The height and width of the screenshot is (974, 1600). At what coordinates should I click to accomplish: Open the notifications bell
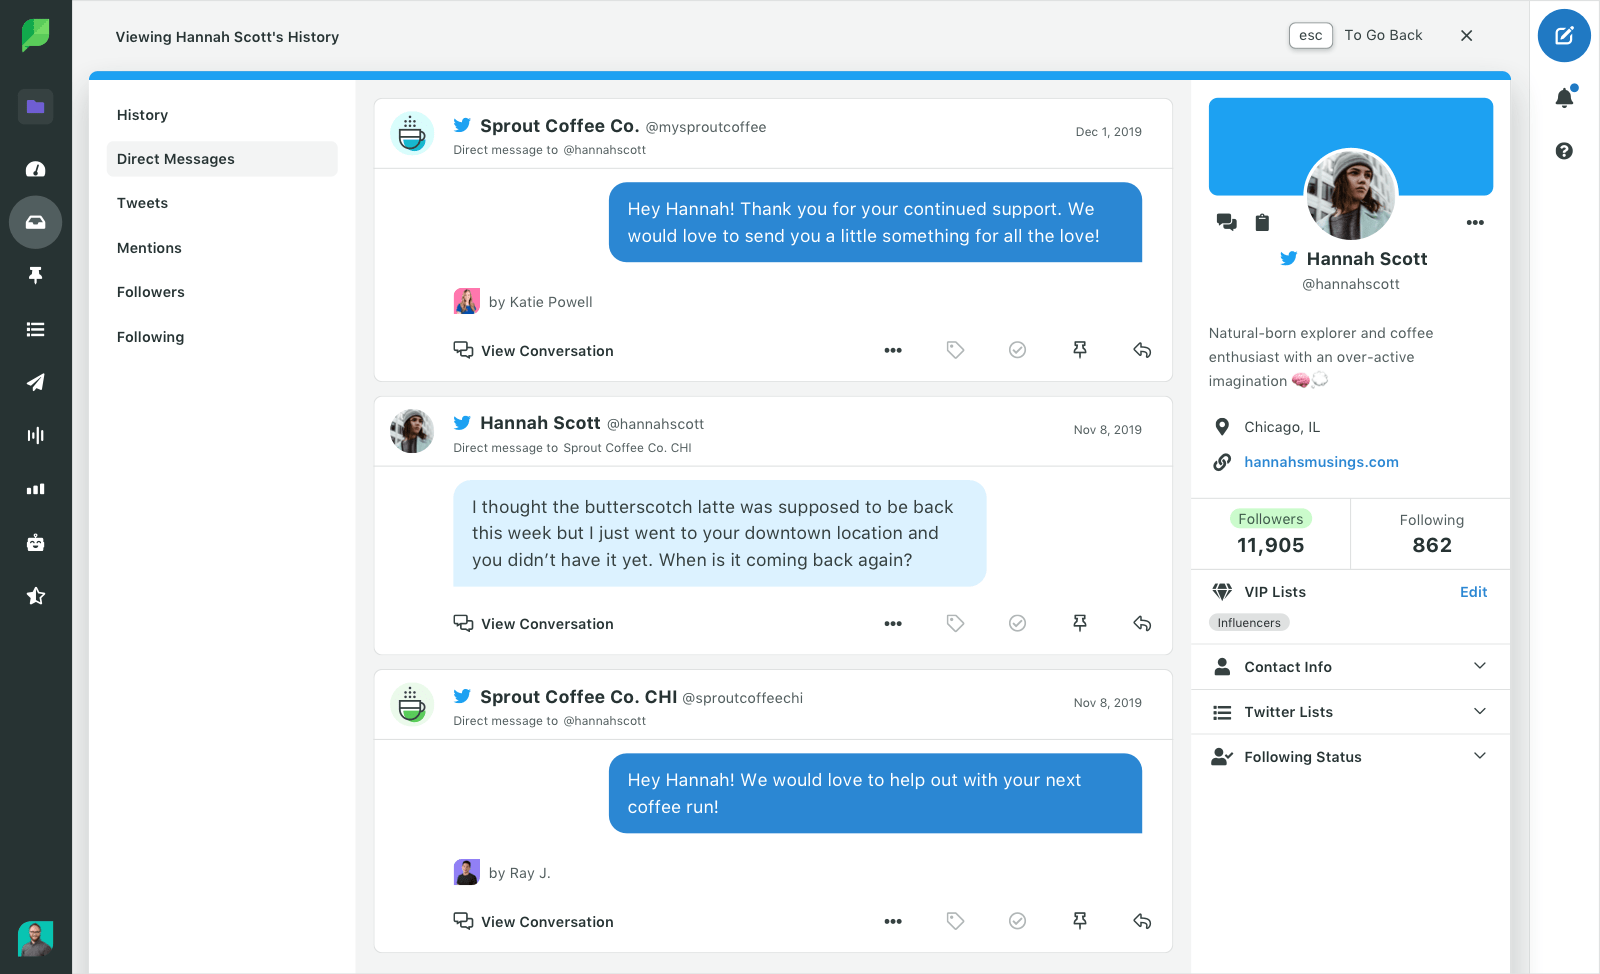click(1564, 97)
